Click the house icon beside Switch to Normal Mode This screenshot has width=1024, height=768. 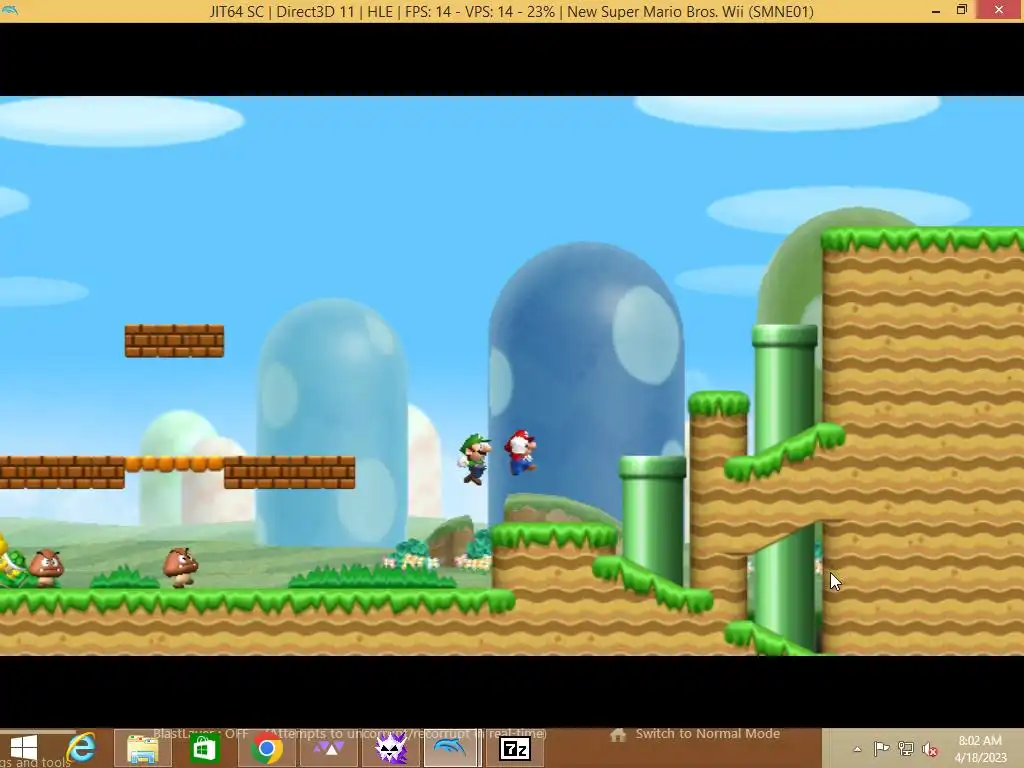coord(618,734)
